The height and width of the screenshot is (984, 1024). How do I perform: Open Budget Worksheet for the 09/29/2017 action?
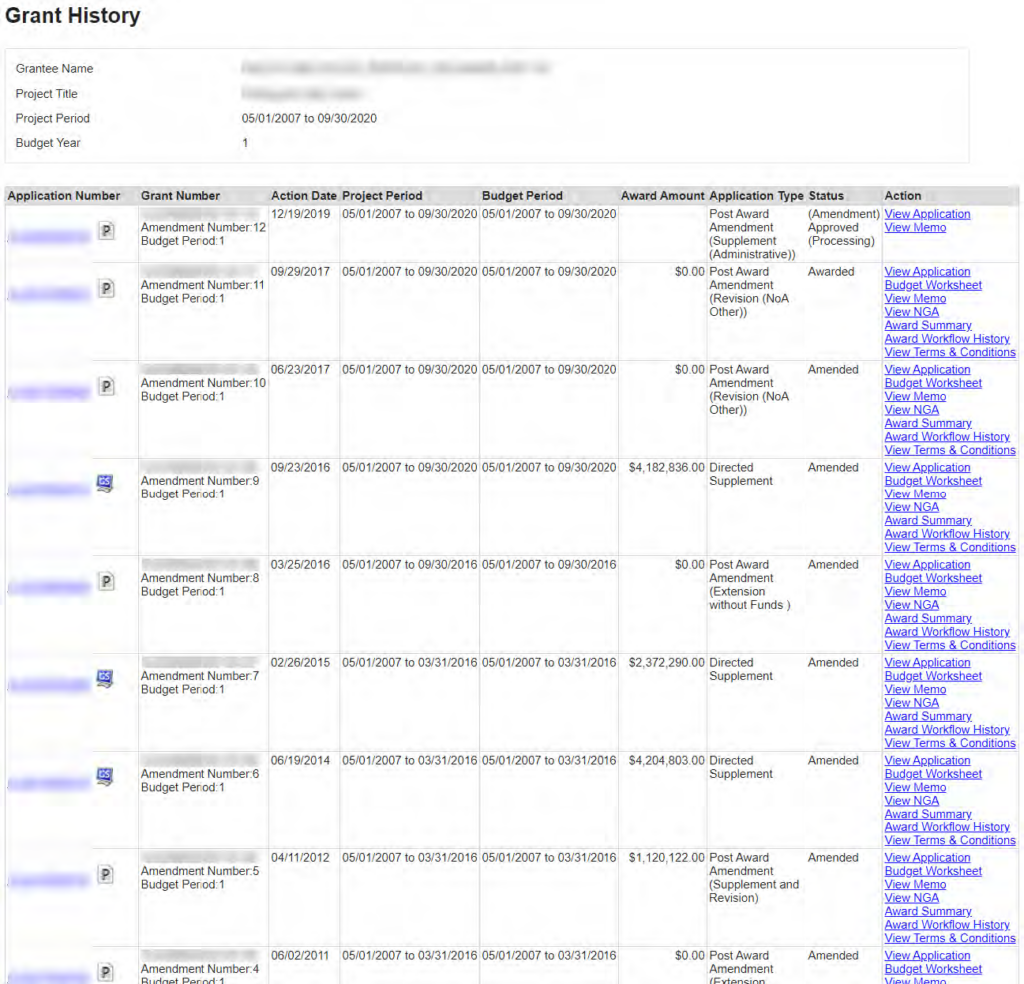(x=933, y=285)
